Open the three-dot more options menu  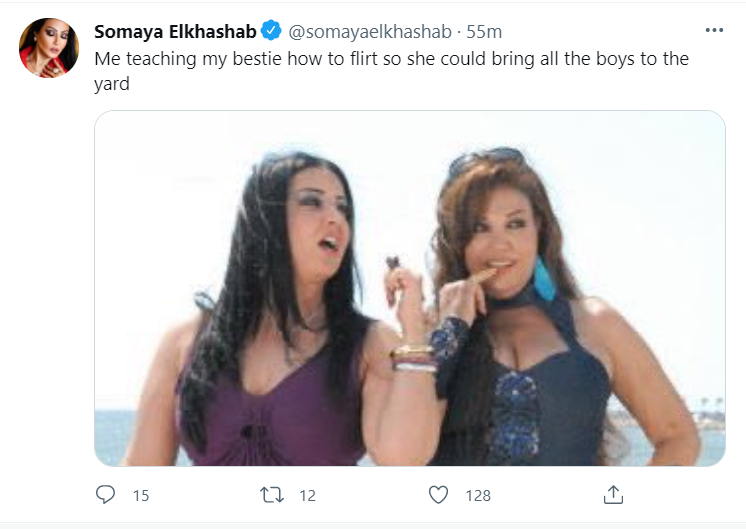click(713, 30)
